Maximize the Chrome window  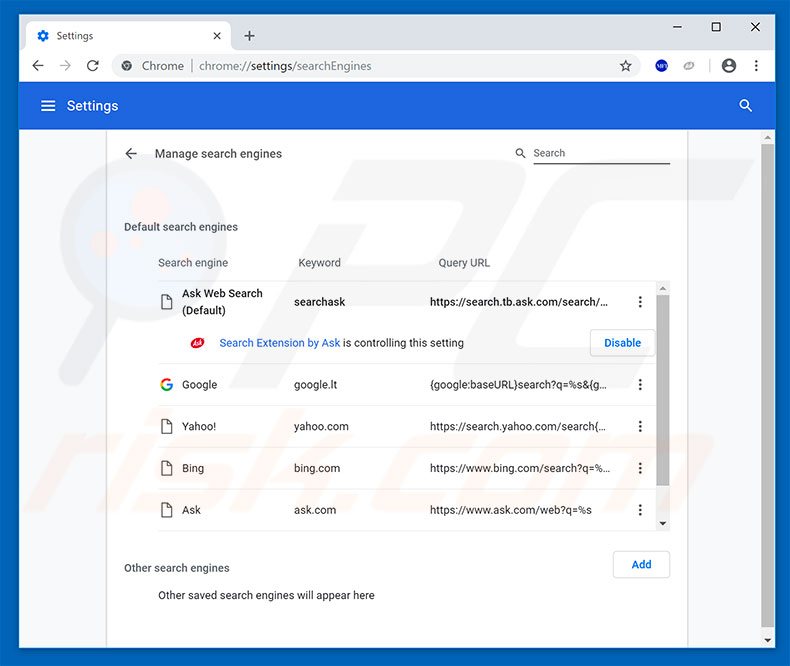[715, 27]
